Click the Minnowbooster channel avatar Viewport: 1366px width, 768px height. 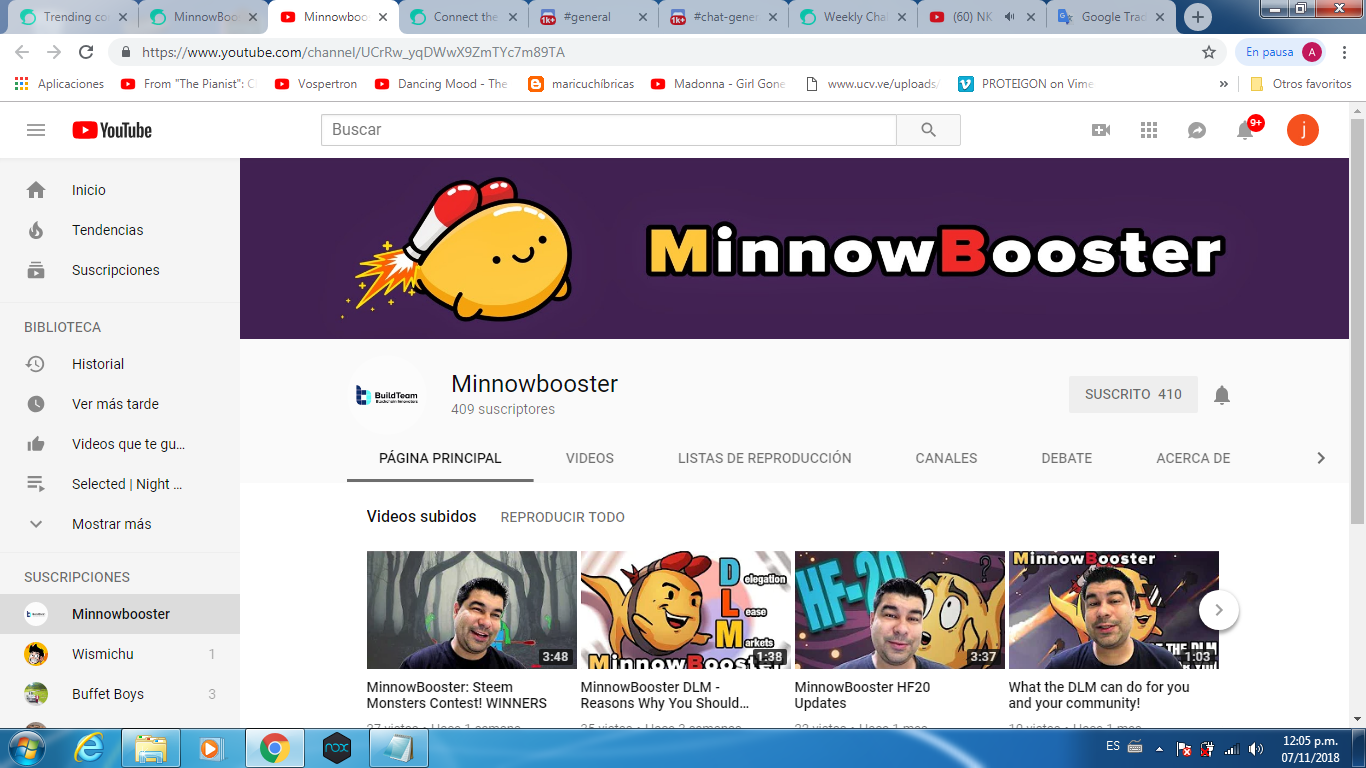[x=387, y=395]
